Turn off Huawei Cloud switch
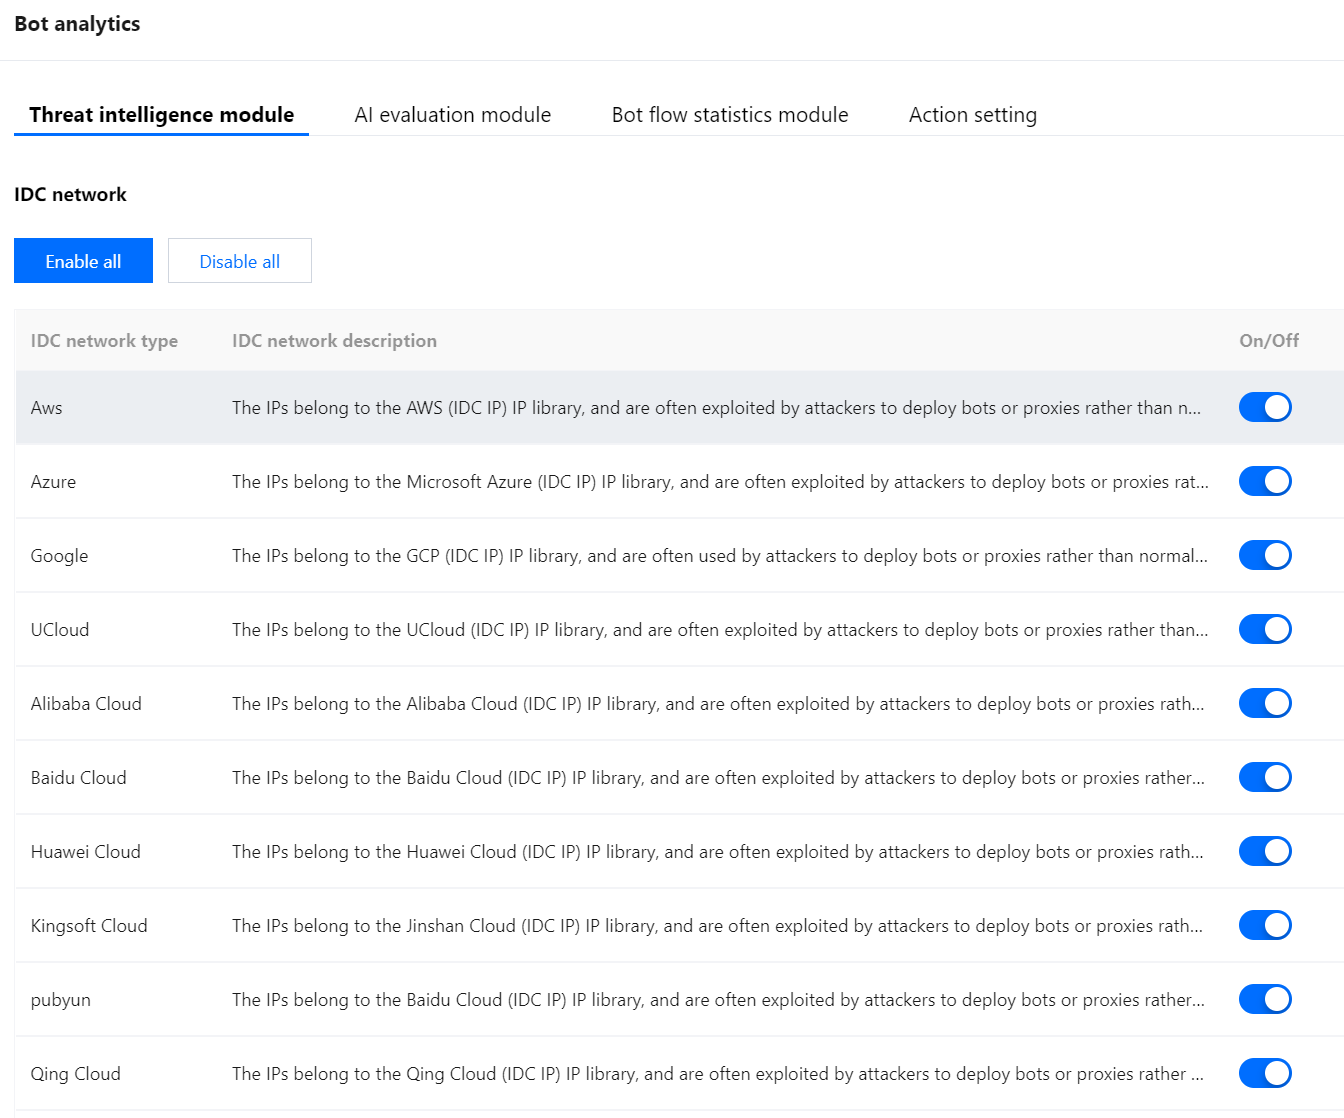1344x1118 pixels. [x=1265, y=851]
